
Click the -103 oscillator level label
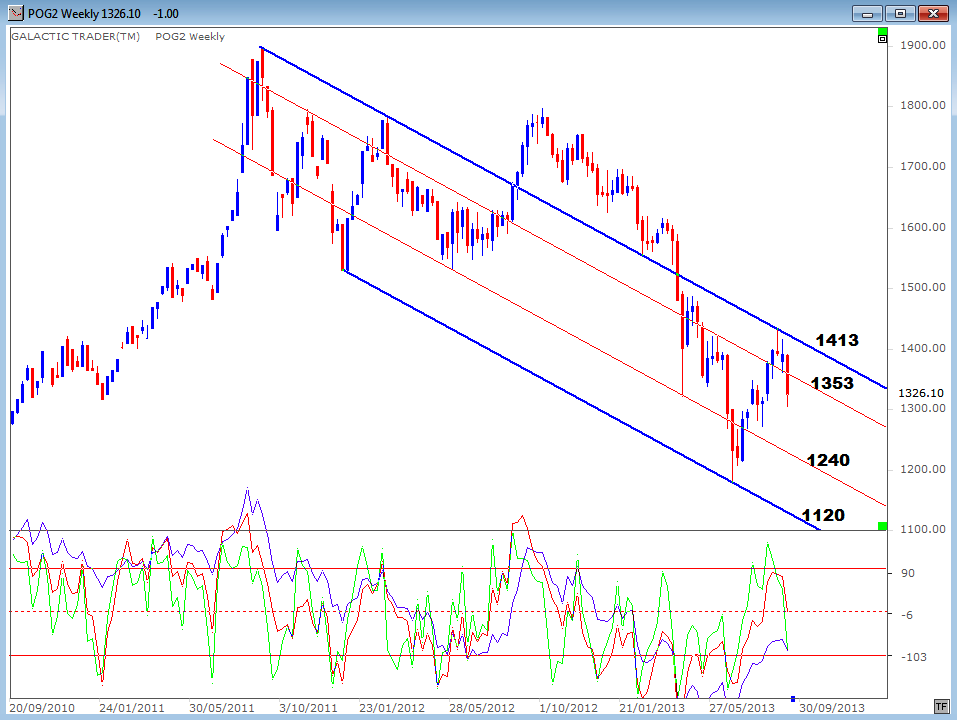(x=914, y=657)
